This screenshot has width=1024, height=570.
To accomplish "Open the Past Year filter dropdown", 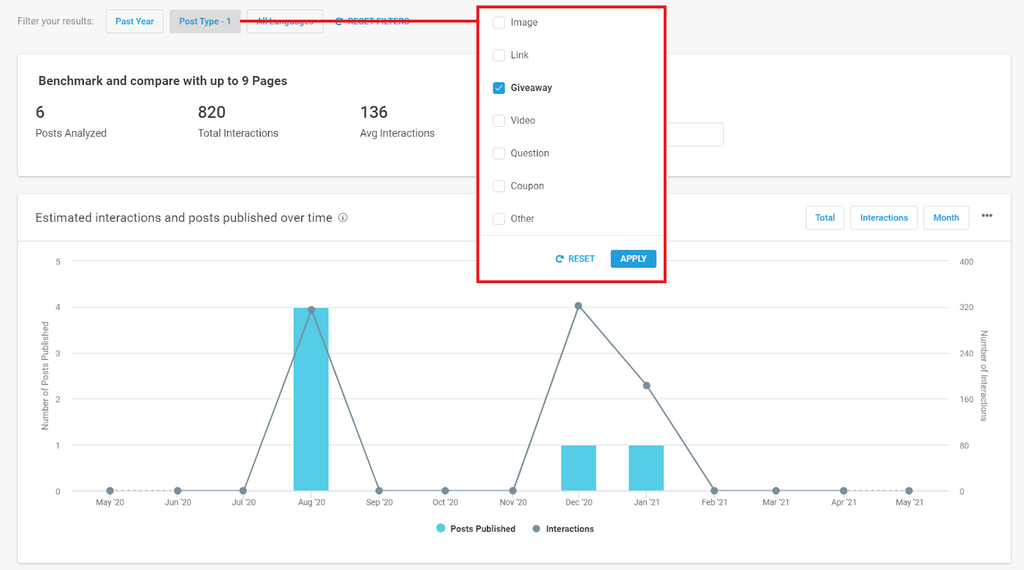I will pyautogui.click(x=134, y=21).
